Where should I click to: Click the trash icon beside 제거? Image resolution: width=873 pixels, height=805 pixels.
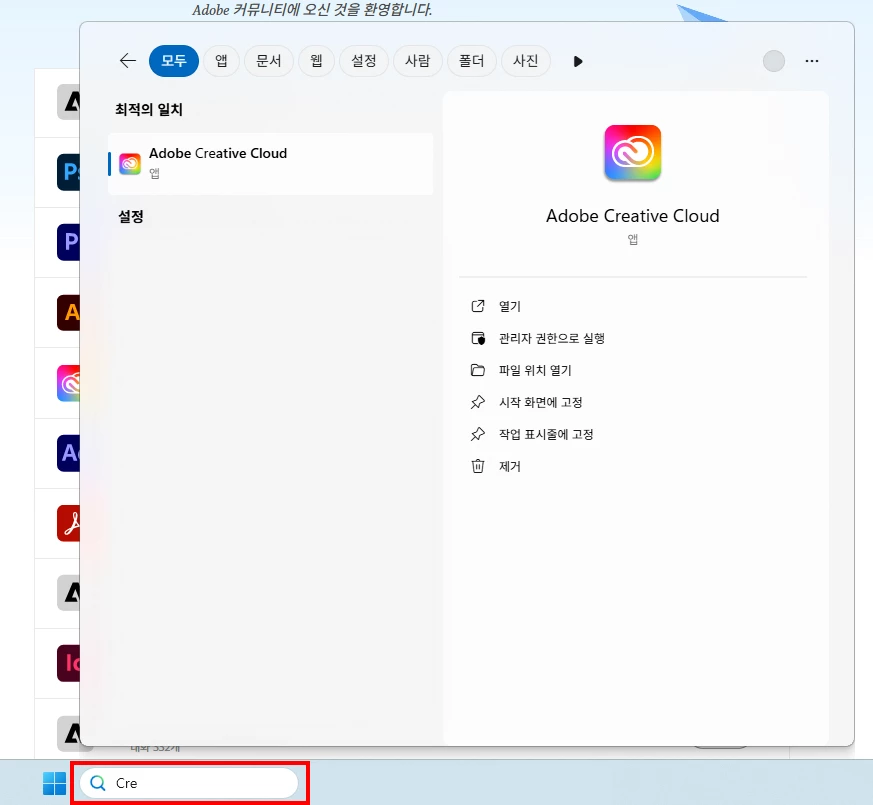pyautogui.click(x=478, y=466)
